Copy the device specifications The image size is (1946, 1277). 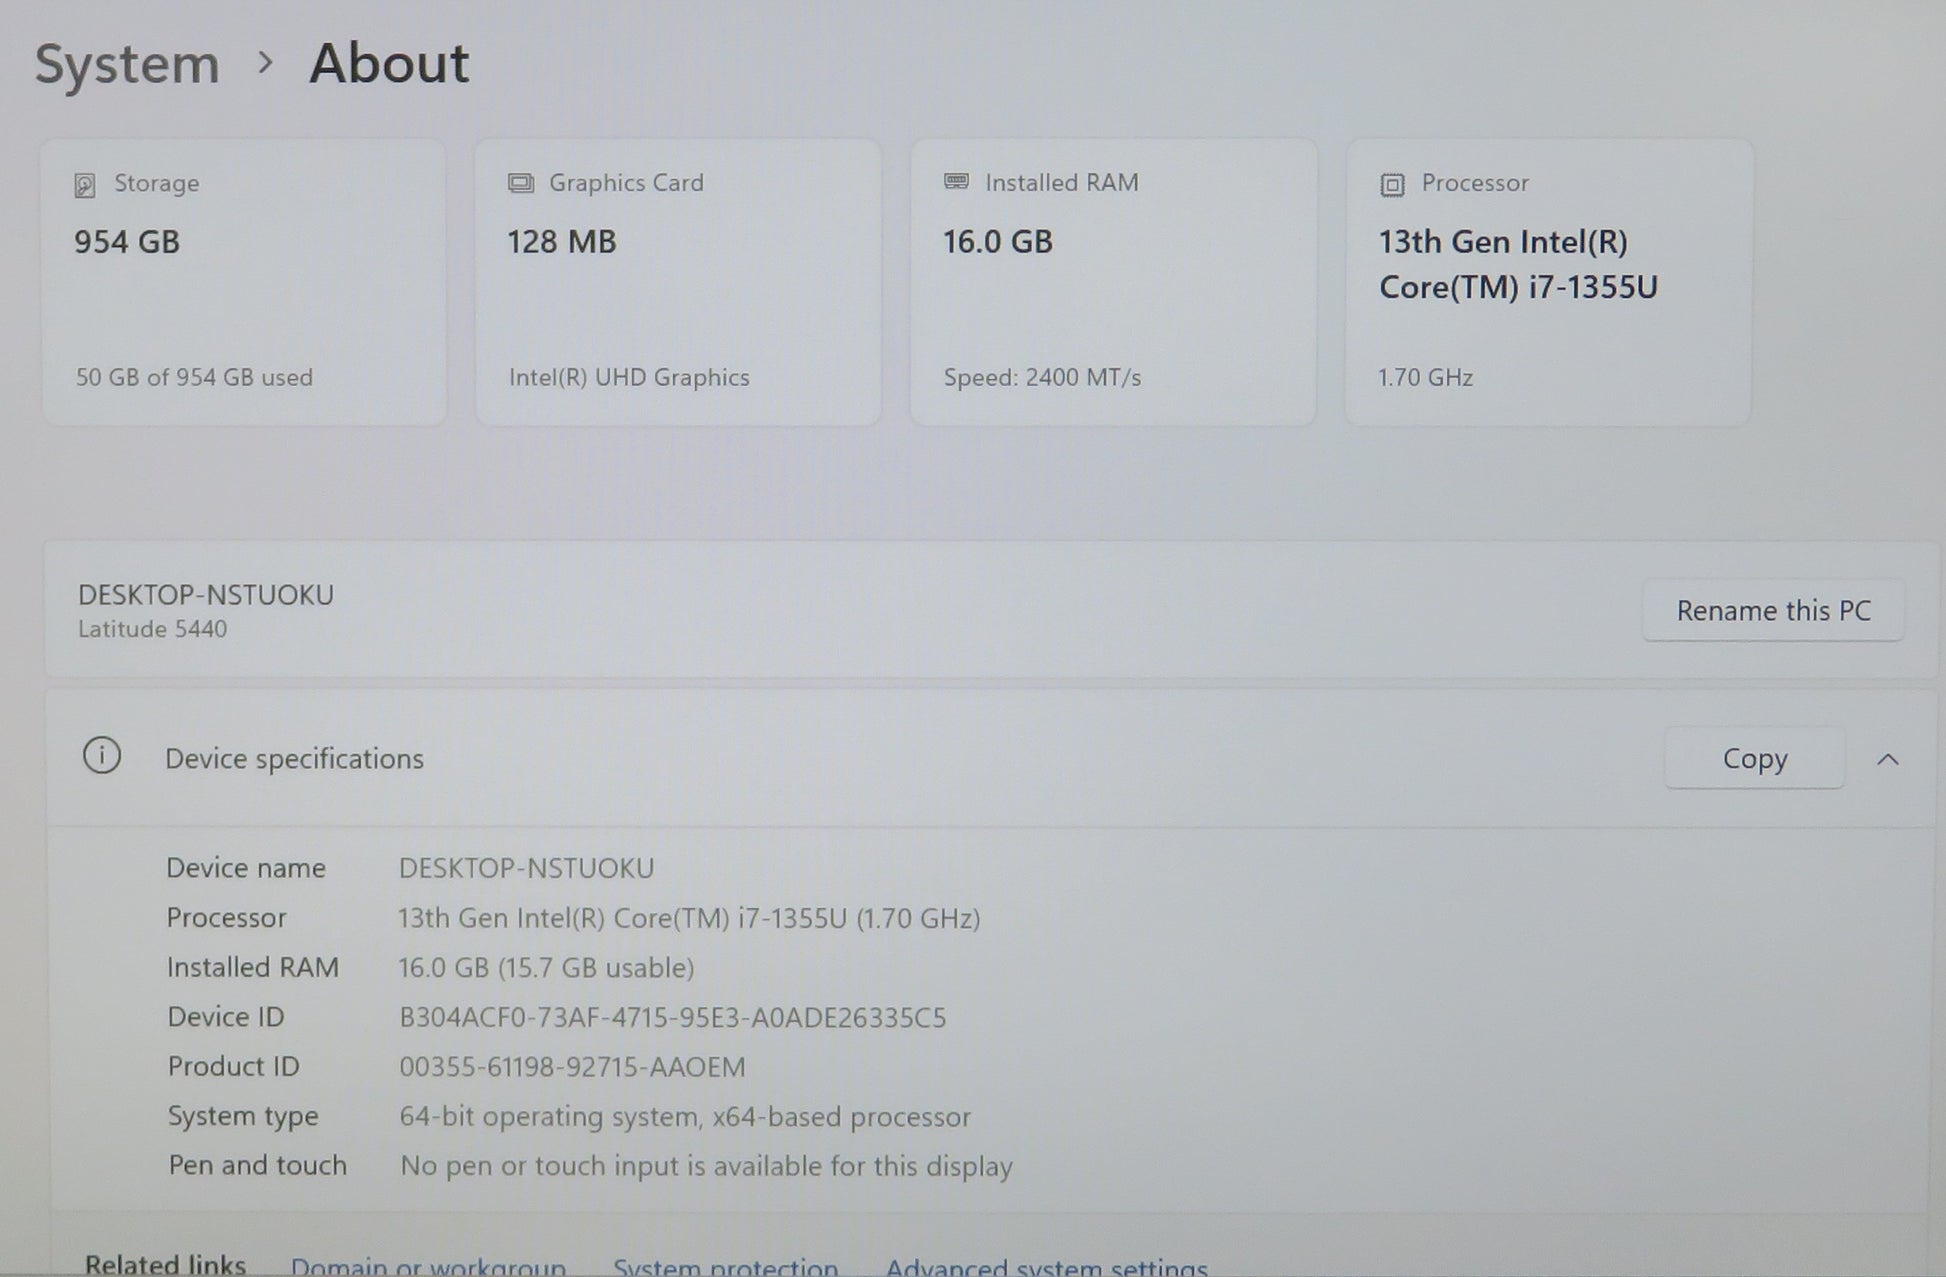[1754, 759]
